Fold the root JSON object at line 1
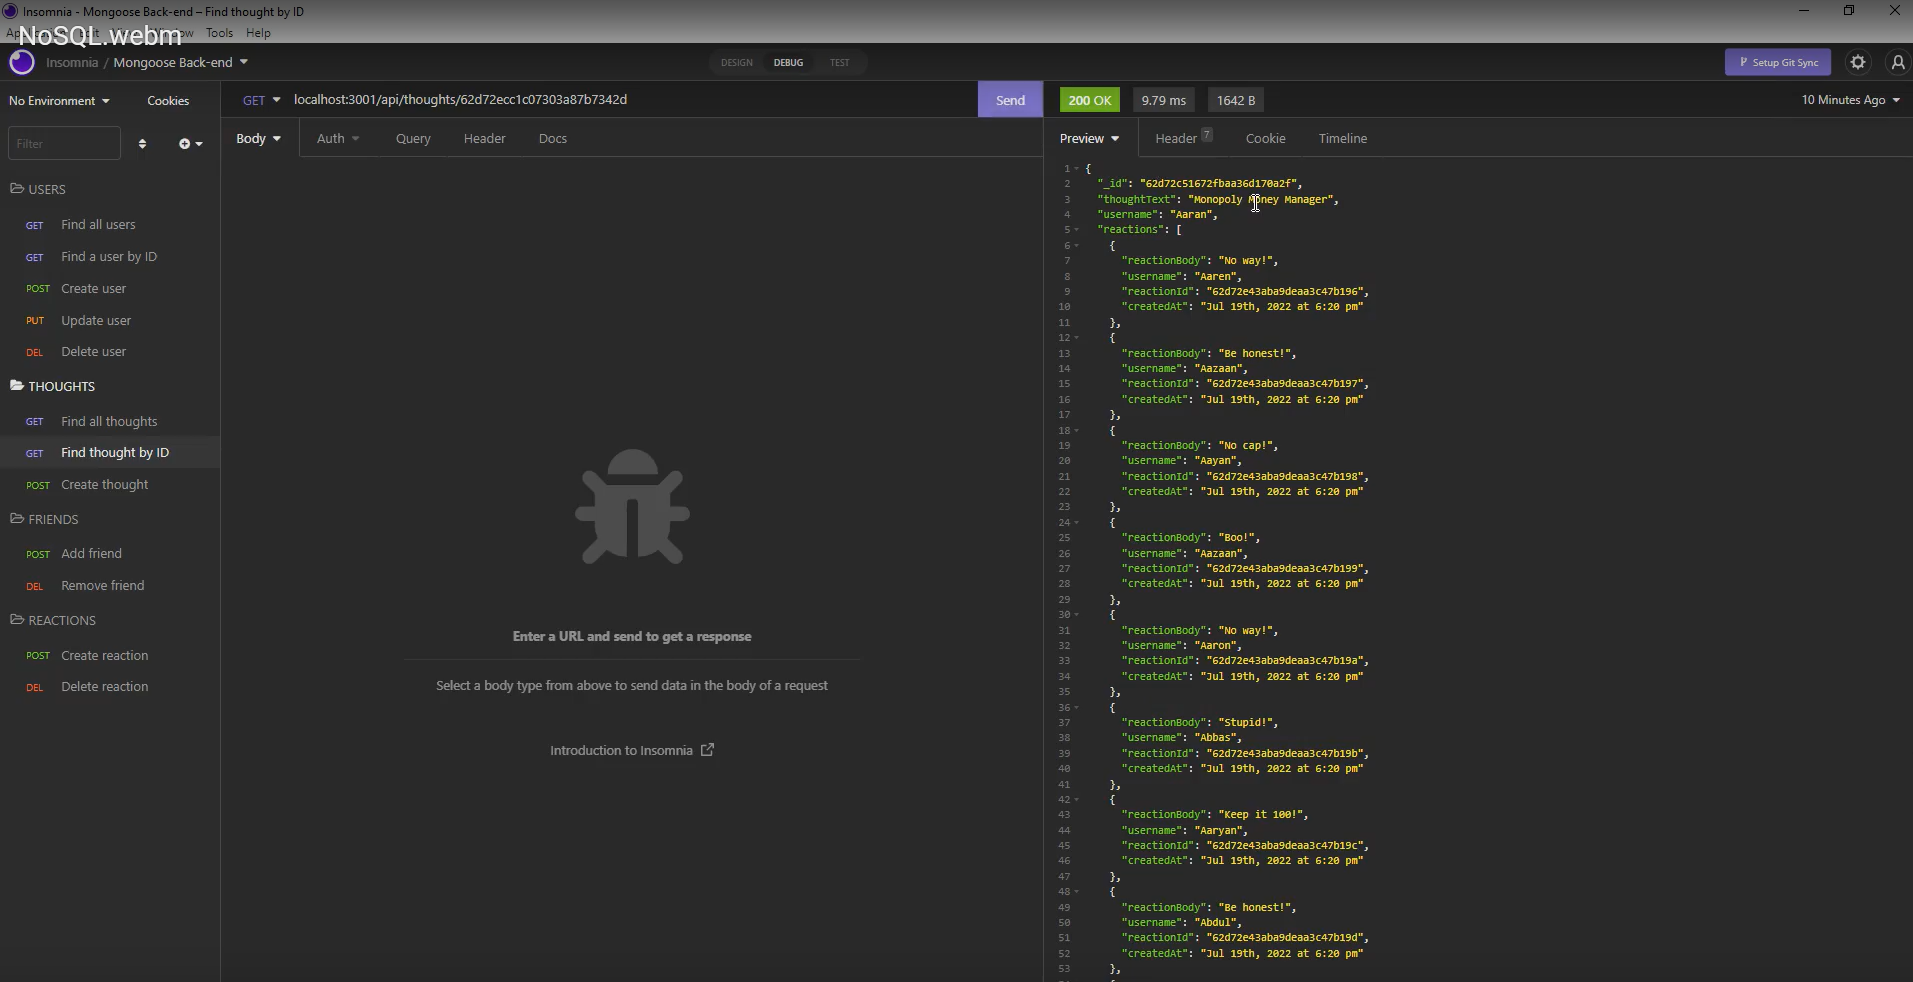The image size is (1913, 982). pyautogui.click(x=1076, y=169)
